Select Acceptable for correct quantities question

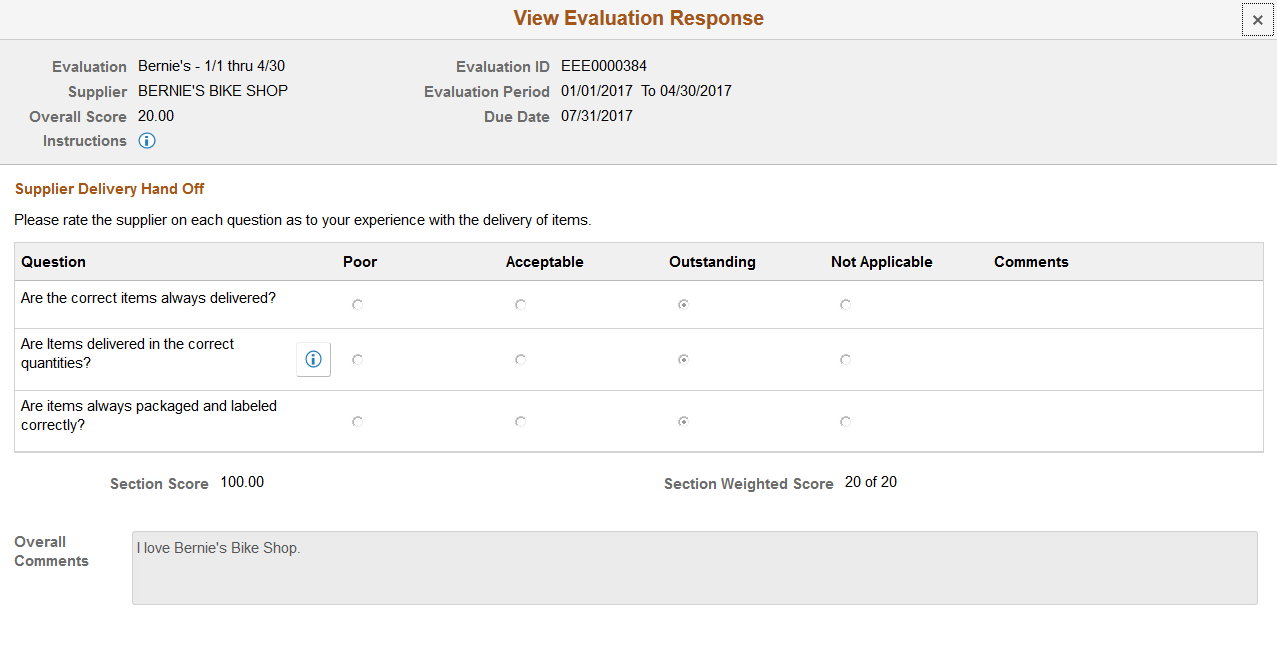tap(519, 359)
